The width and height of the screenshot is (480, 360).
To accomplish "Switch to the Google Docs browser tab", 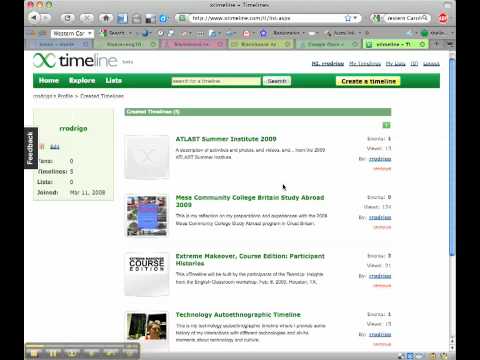I will [x=328, y=44].
